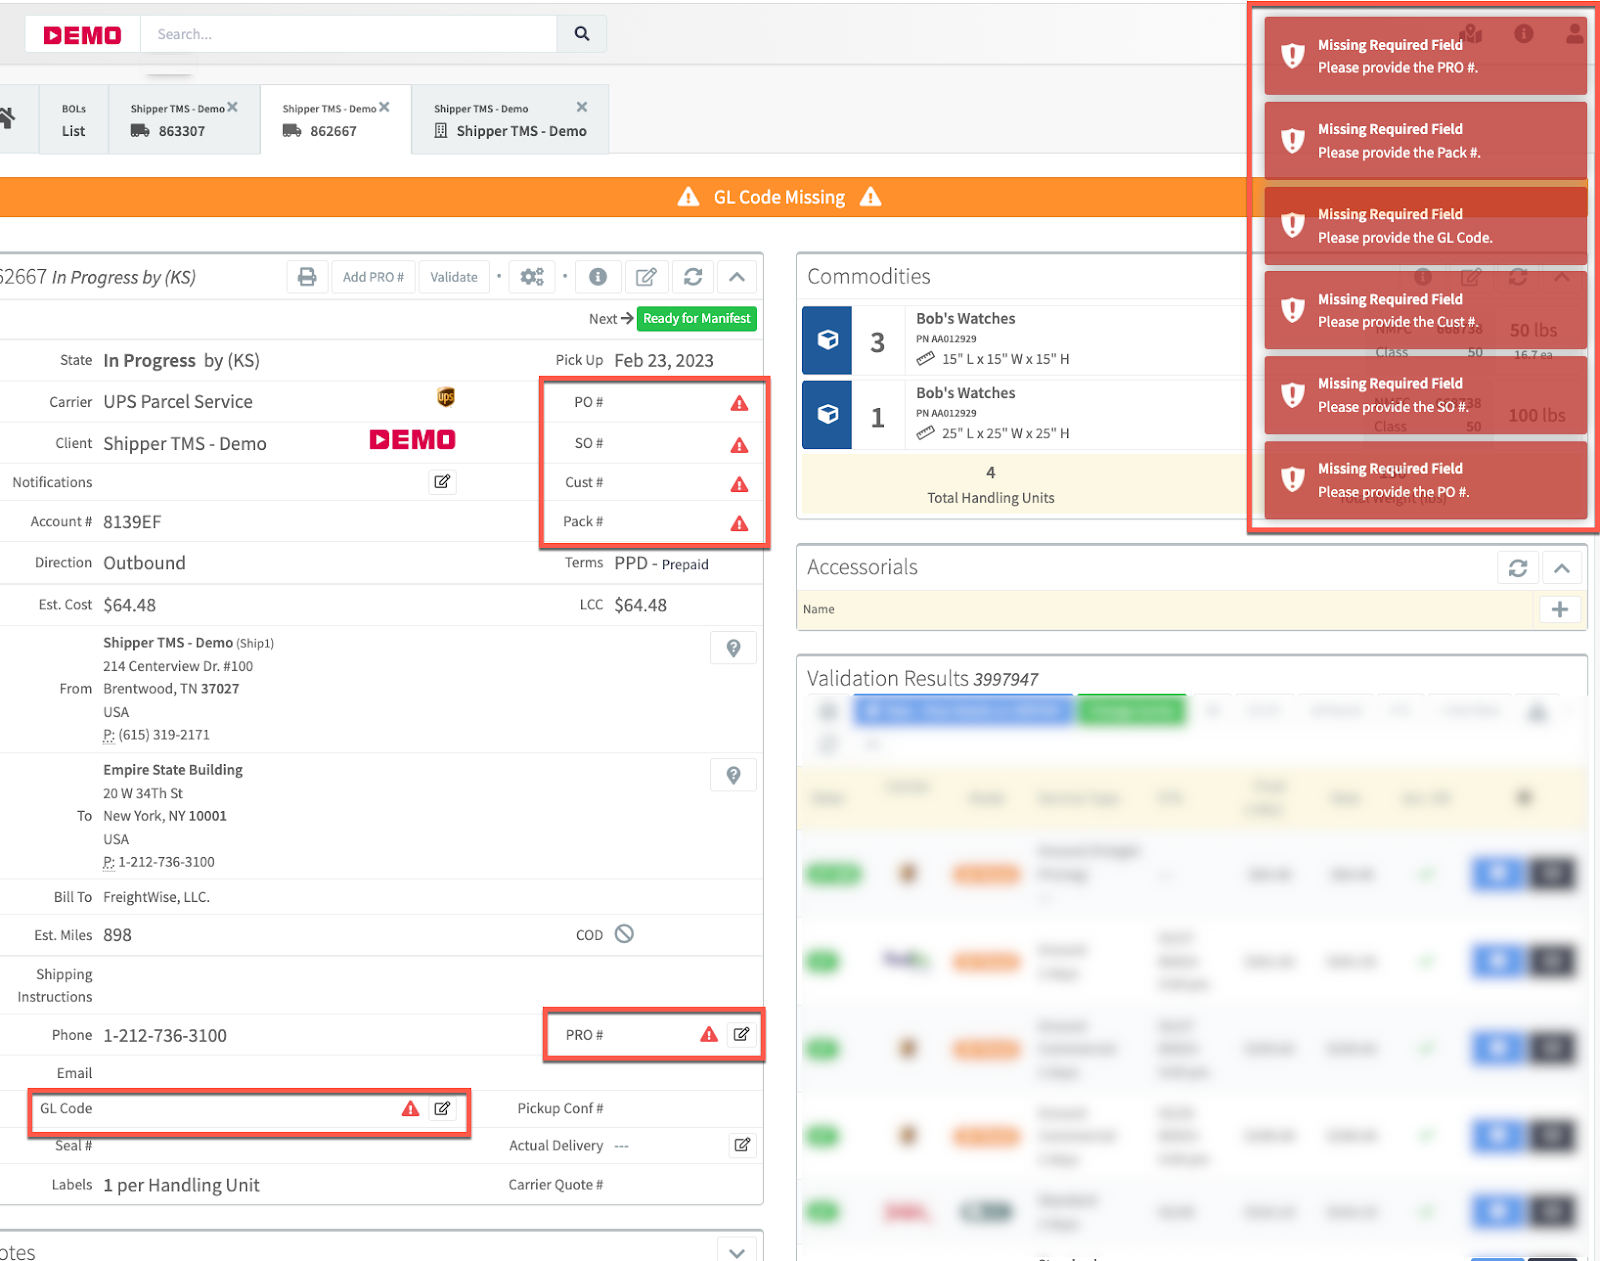Dismiss the 'Please provide the PO #' toast
1600x1261 pixels.
click(1426, 480)
